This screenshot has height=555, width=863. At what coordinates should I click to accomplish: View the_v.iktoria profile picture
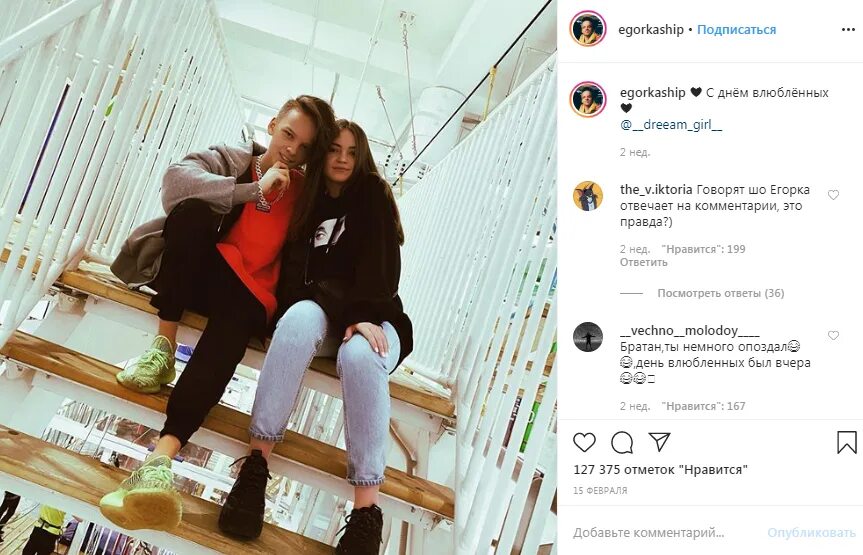tap(588, 196)
